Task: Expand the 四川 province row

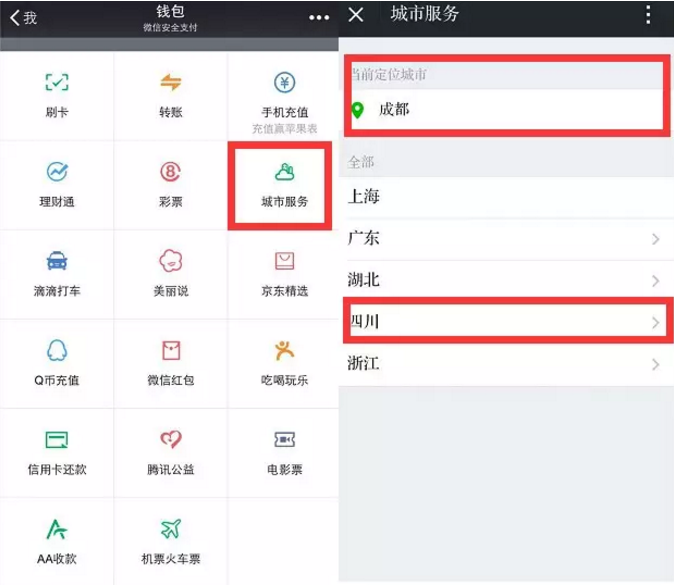Action: tap(506, 322)
